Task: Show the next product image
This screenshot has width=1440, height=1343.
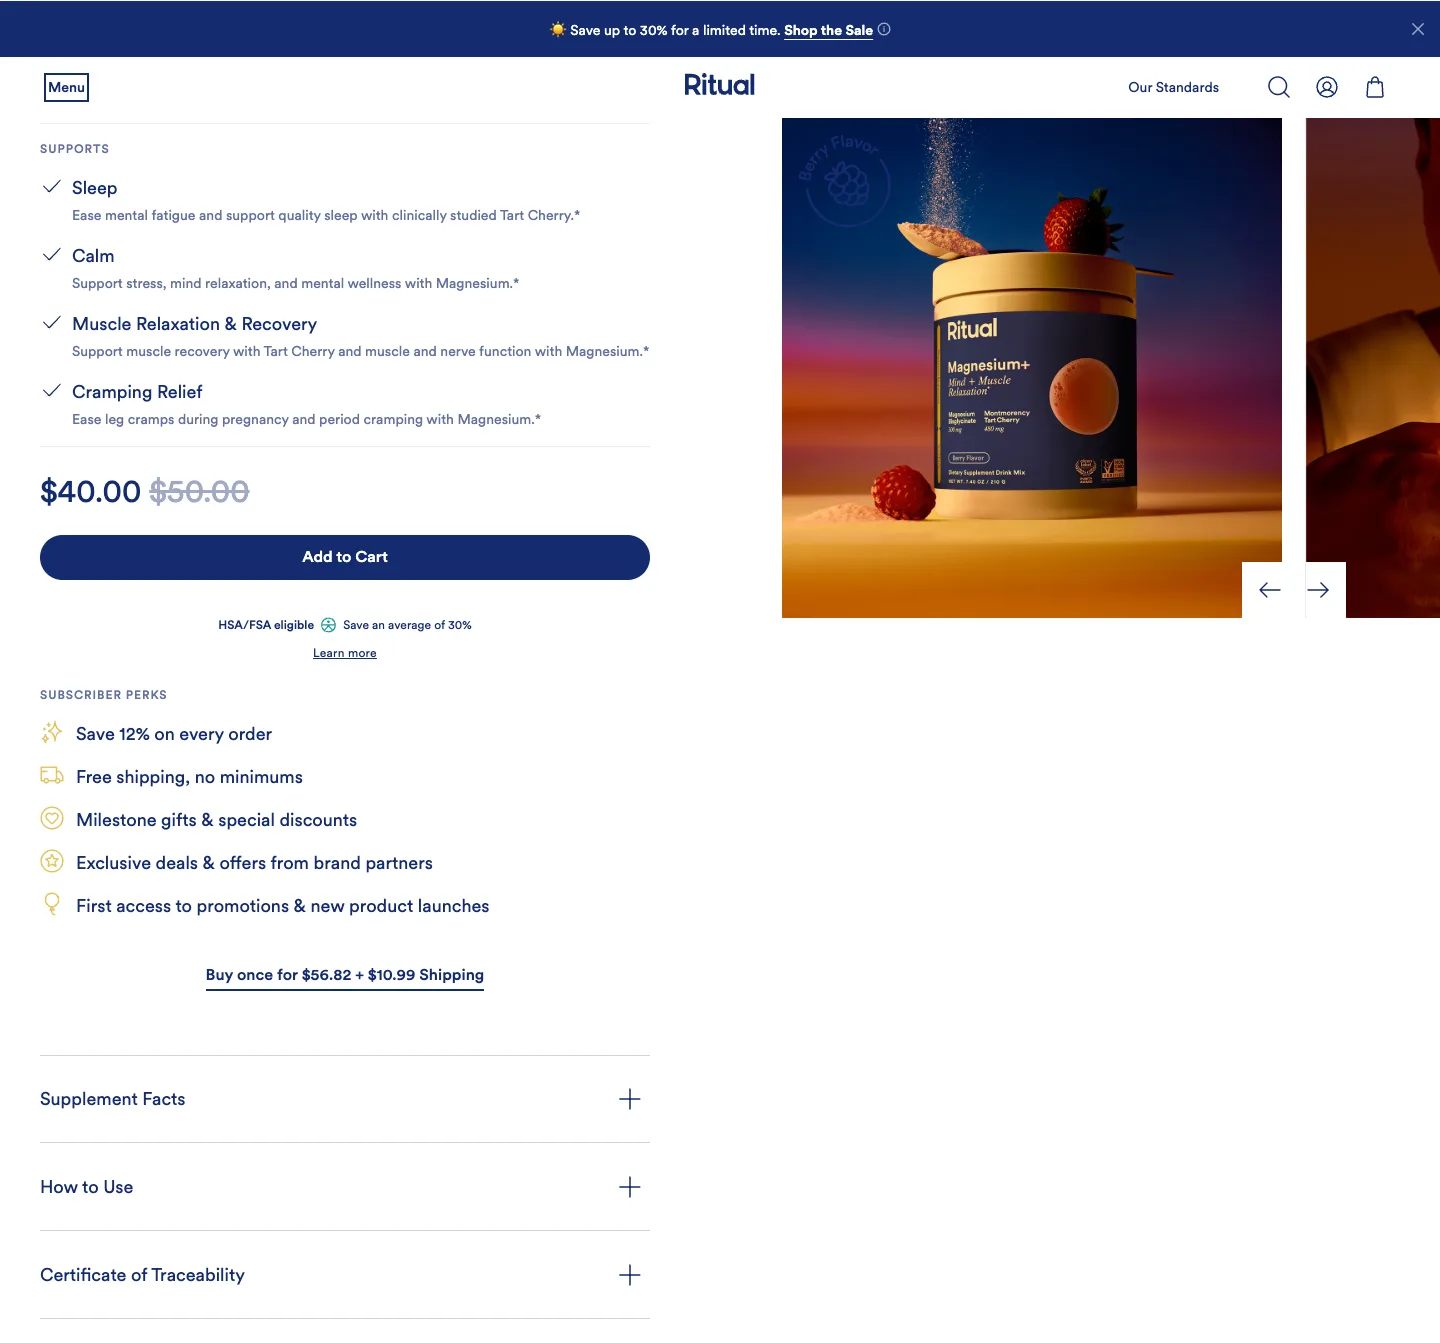Action: [1318, 590]
